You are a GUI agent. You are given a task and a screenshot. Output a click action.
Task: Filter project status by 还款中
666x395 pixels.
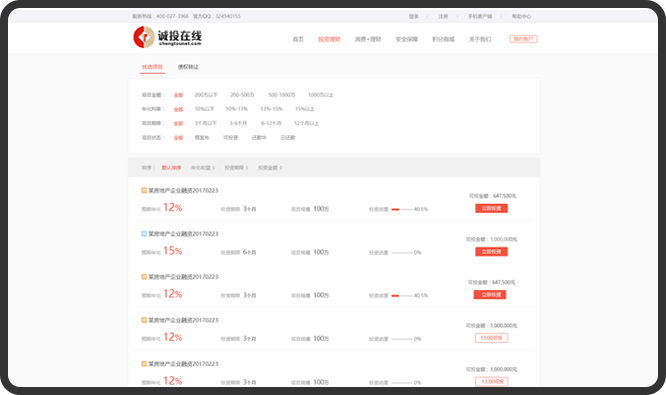(259, 138)
